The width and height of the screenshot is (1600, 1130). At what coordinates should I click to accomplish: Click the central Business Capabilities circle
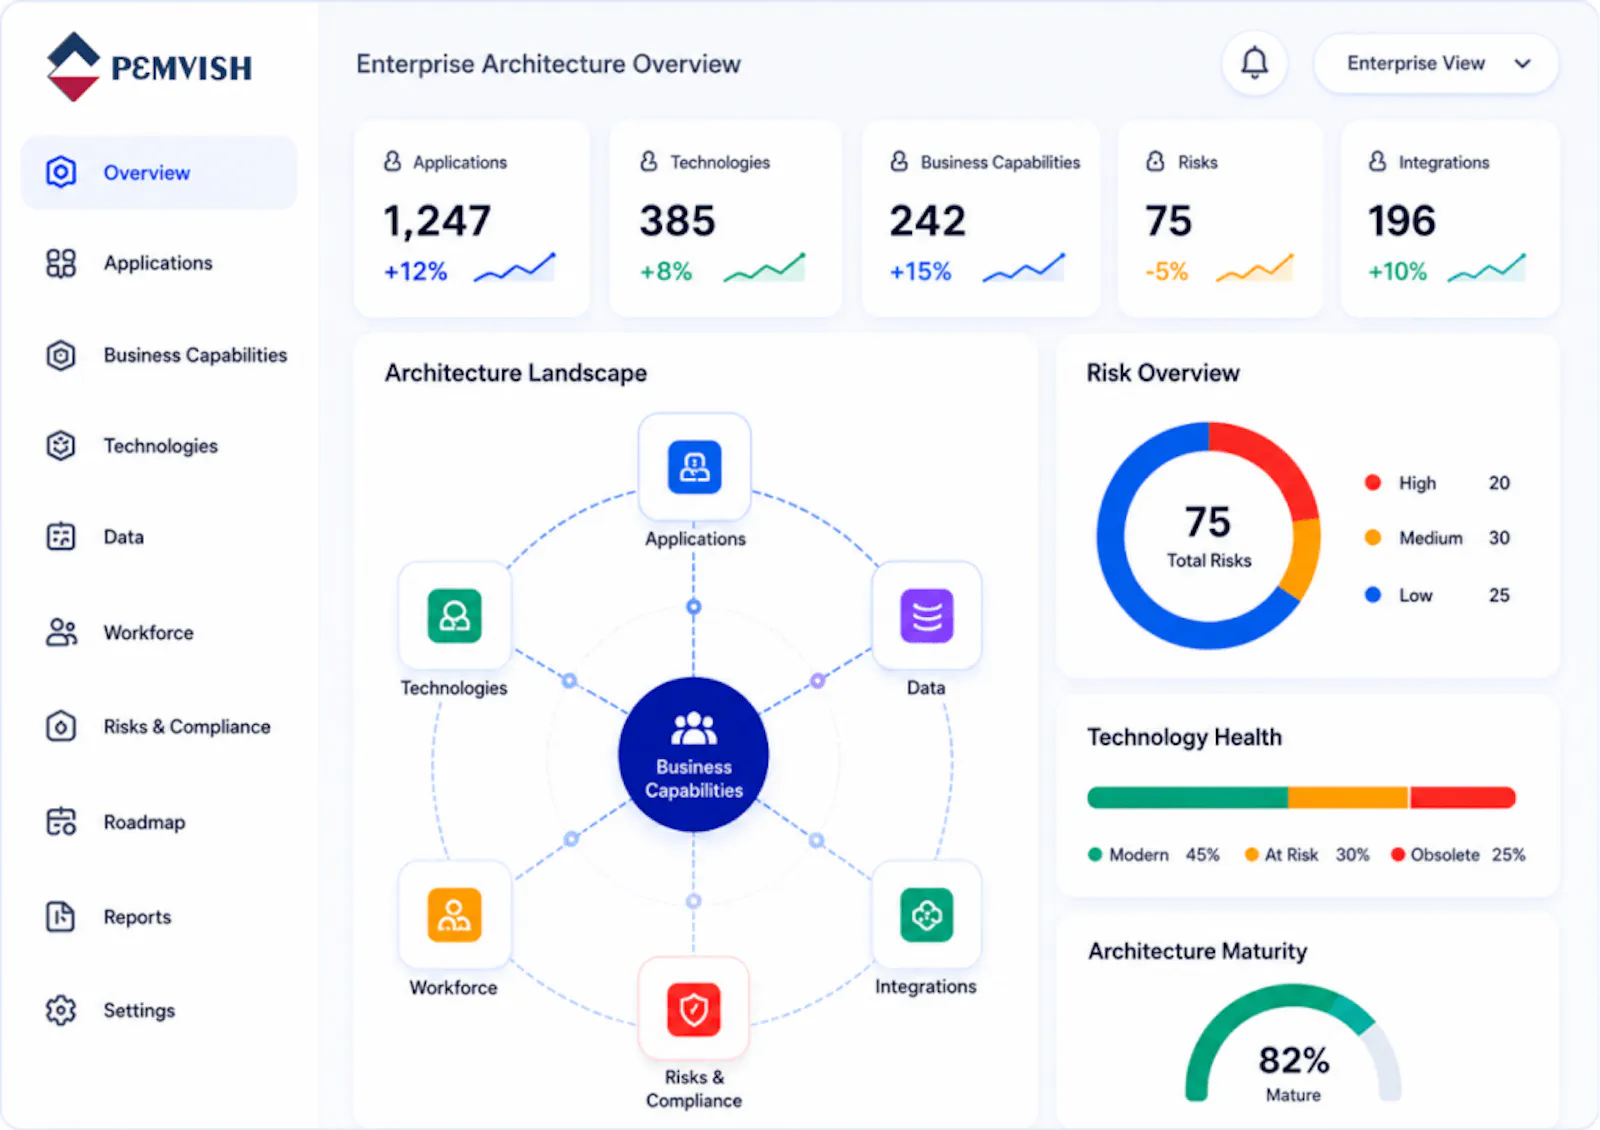click(x=694, y=755)
